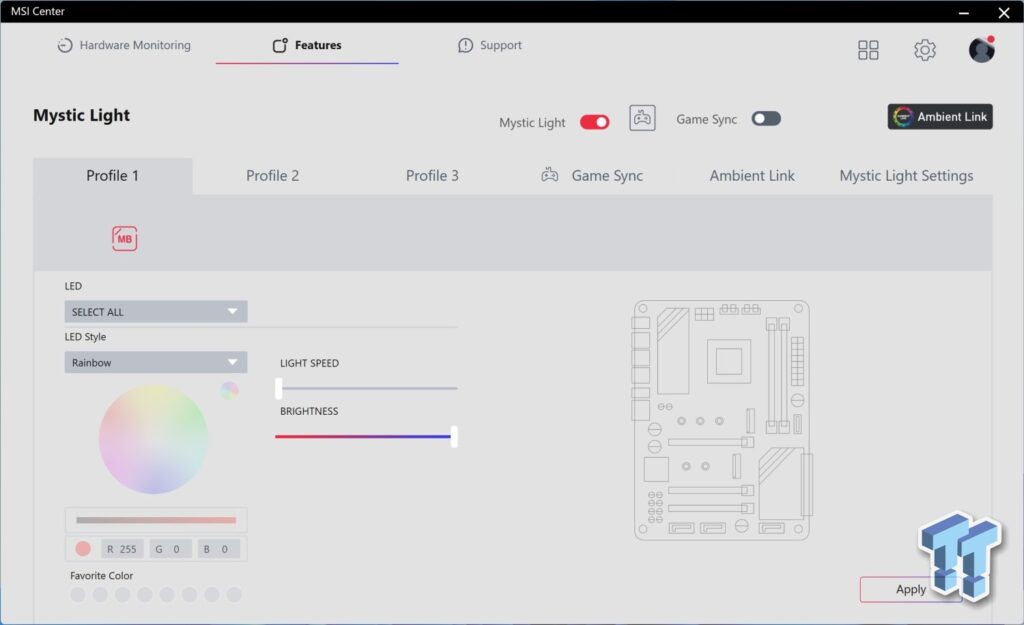Select the Profile 1 tab

[112, 176]
